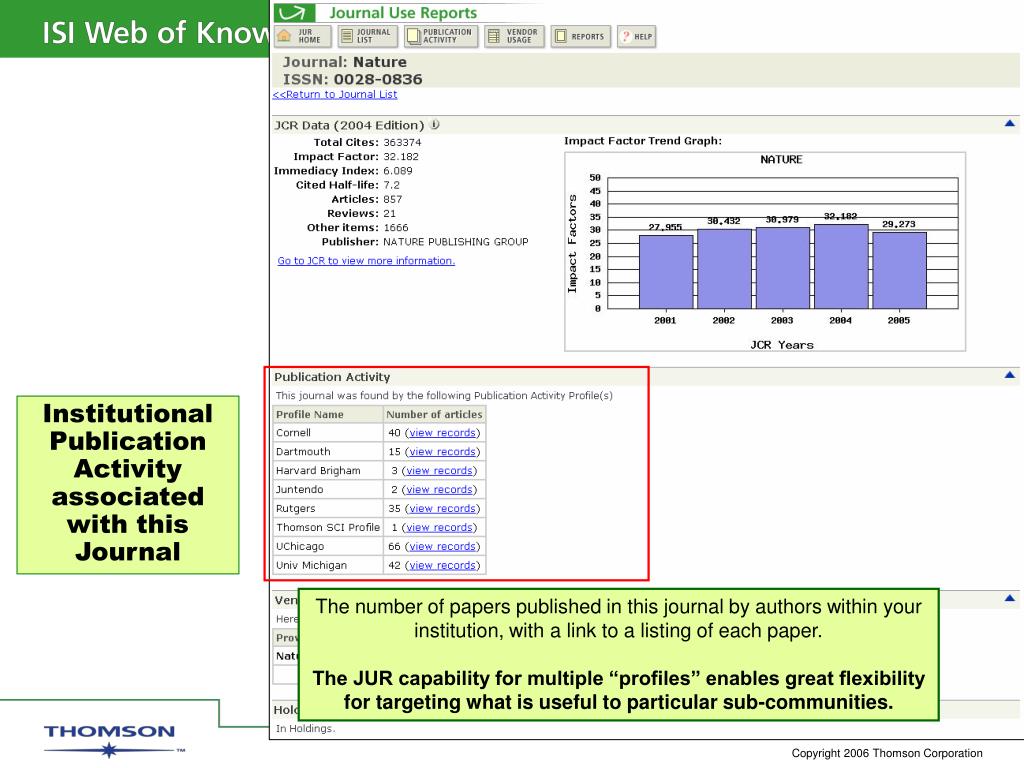
Task: Select the Harvard Brigham profile cell
Action: click(x=328, y=470)
